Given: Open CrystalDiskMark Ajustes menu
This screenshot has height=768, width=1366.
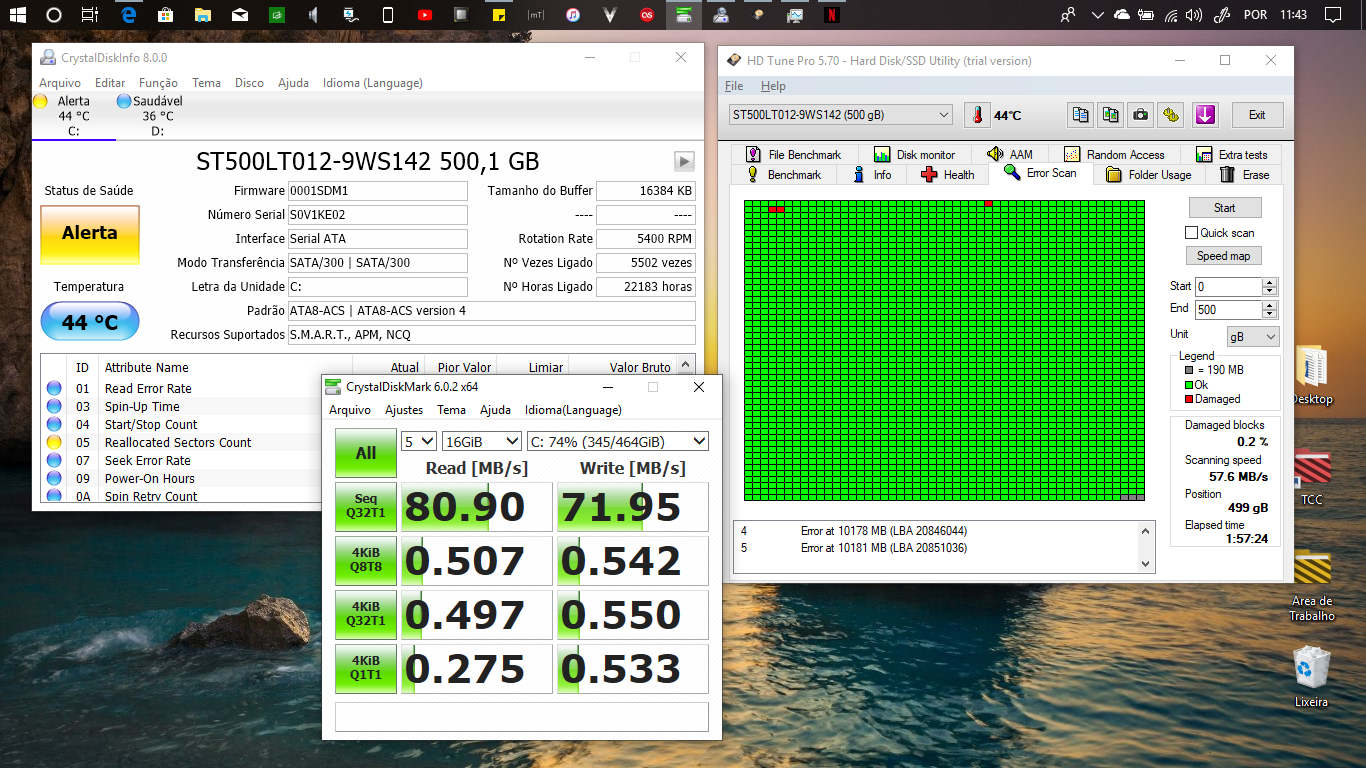Looking at the screenshot, I should (x=404, y=410).
